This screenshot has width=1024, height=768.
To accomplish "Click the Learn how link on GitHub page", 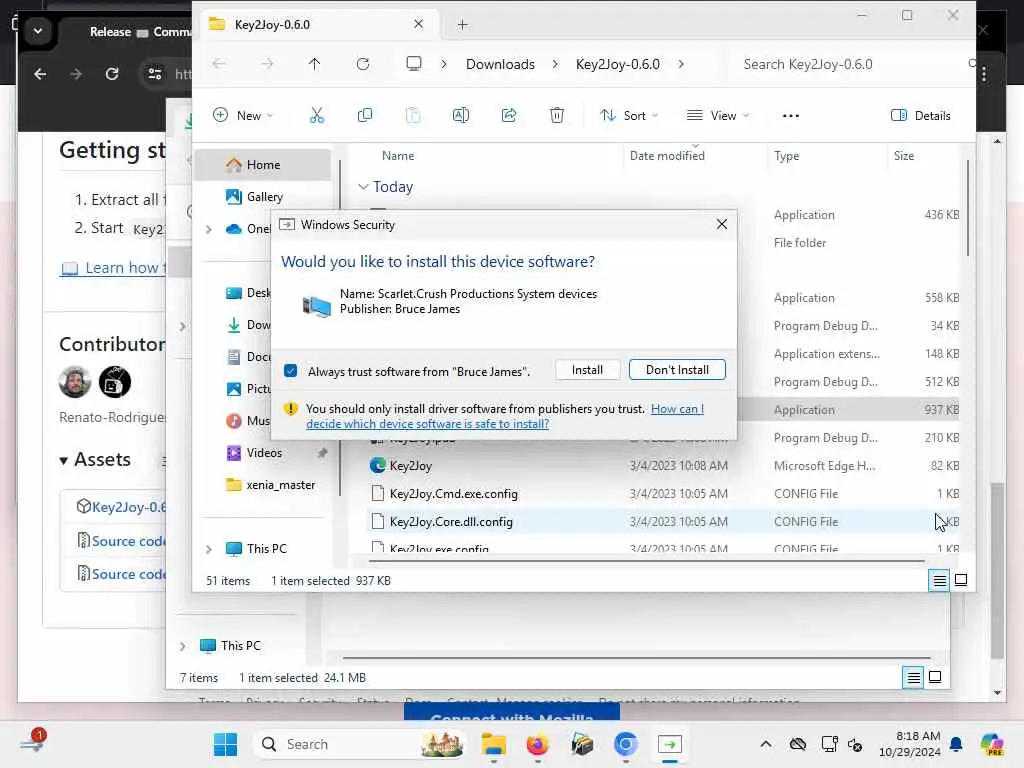I will click(113, 268).
